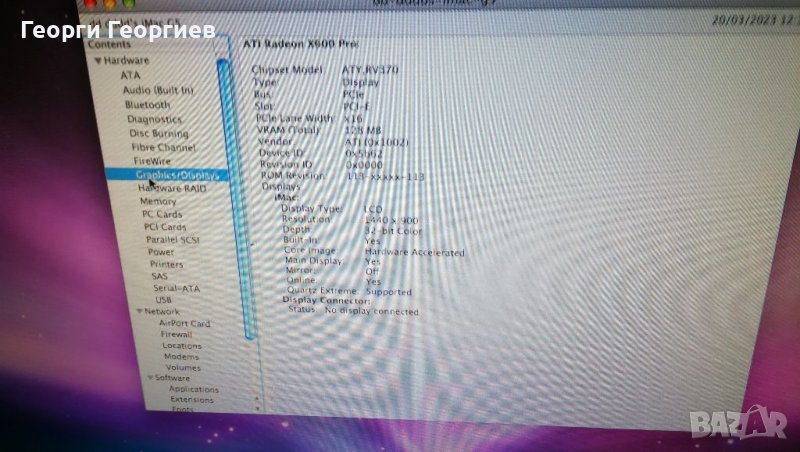The height and width of the screenshot is (452, 800).
Task: Select Disc Burning in the sidebar
Action: click(x=158, y=133)
